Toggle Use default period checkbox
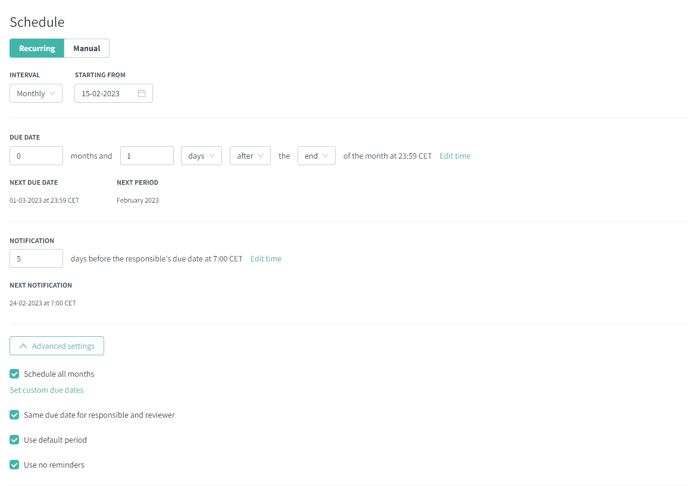 point(14,440)
